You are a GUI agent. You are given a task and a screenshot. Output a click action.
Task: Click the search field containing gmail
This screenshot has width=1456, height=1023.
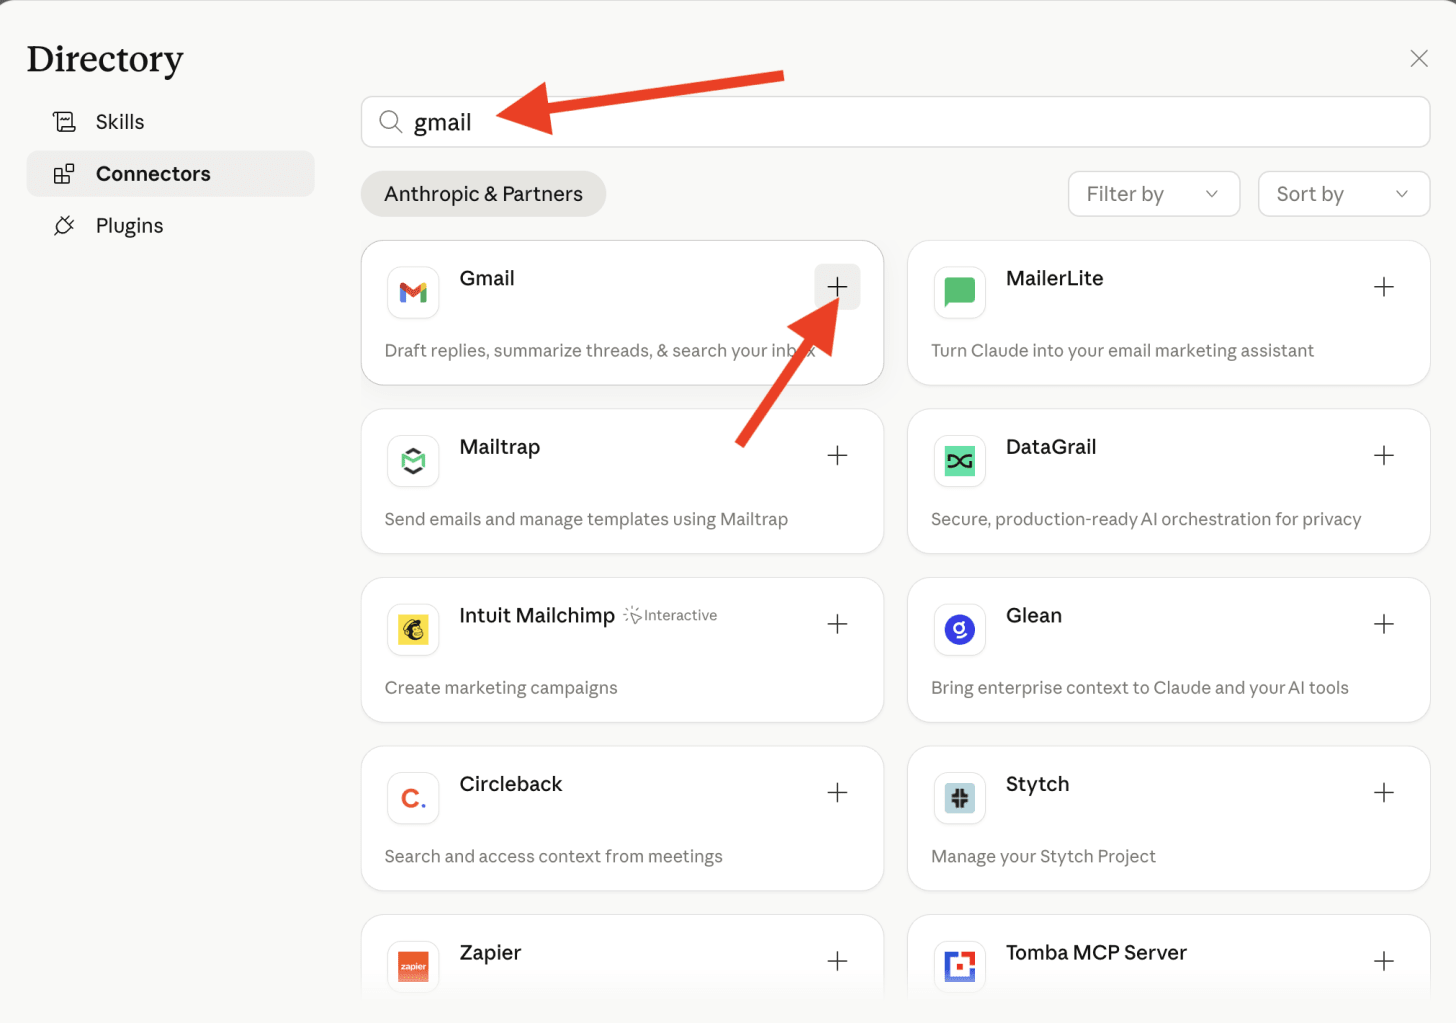(895, 122)
